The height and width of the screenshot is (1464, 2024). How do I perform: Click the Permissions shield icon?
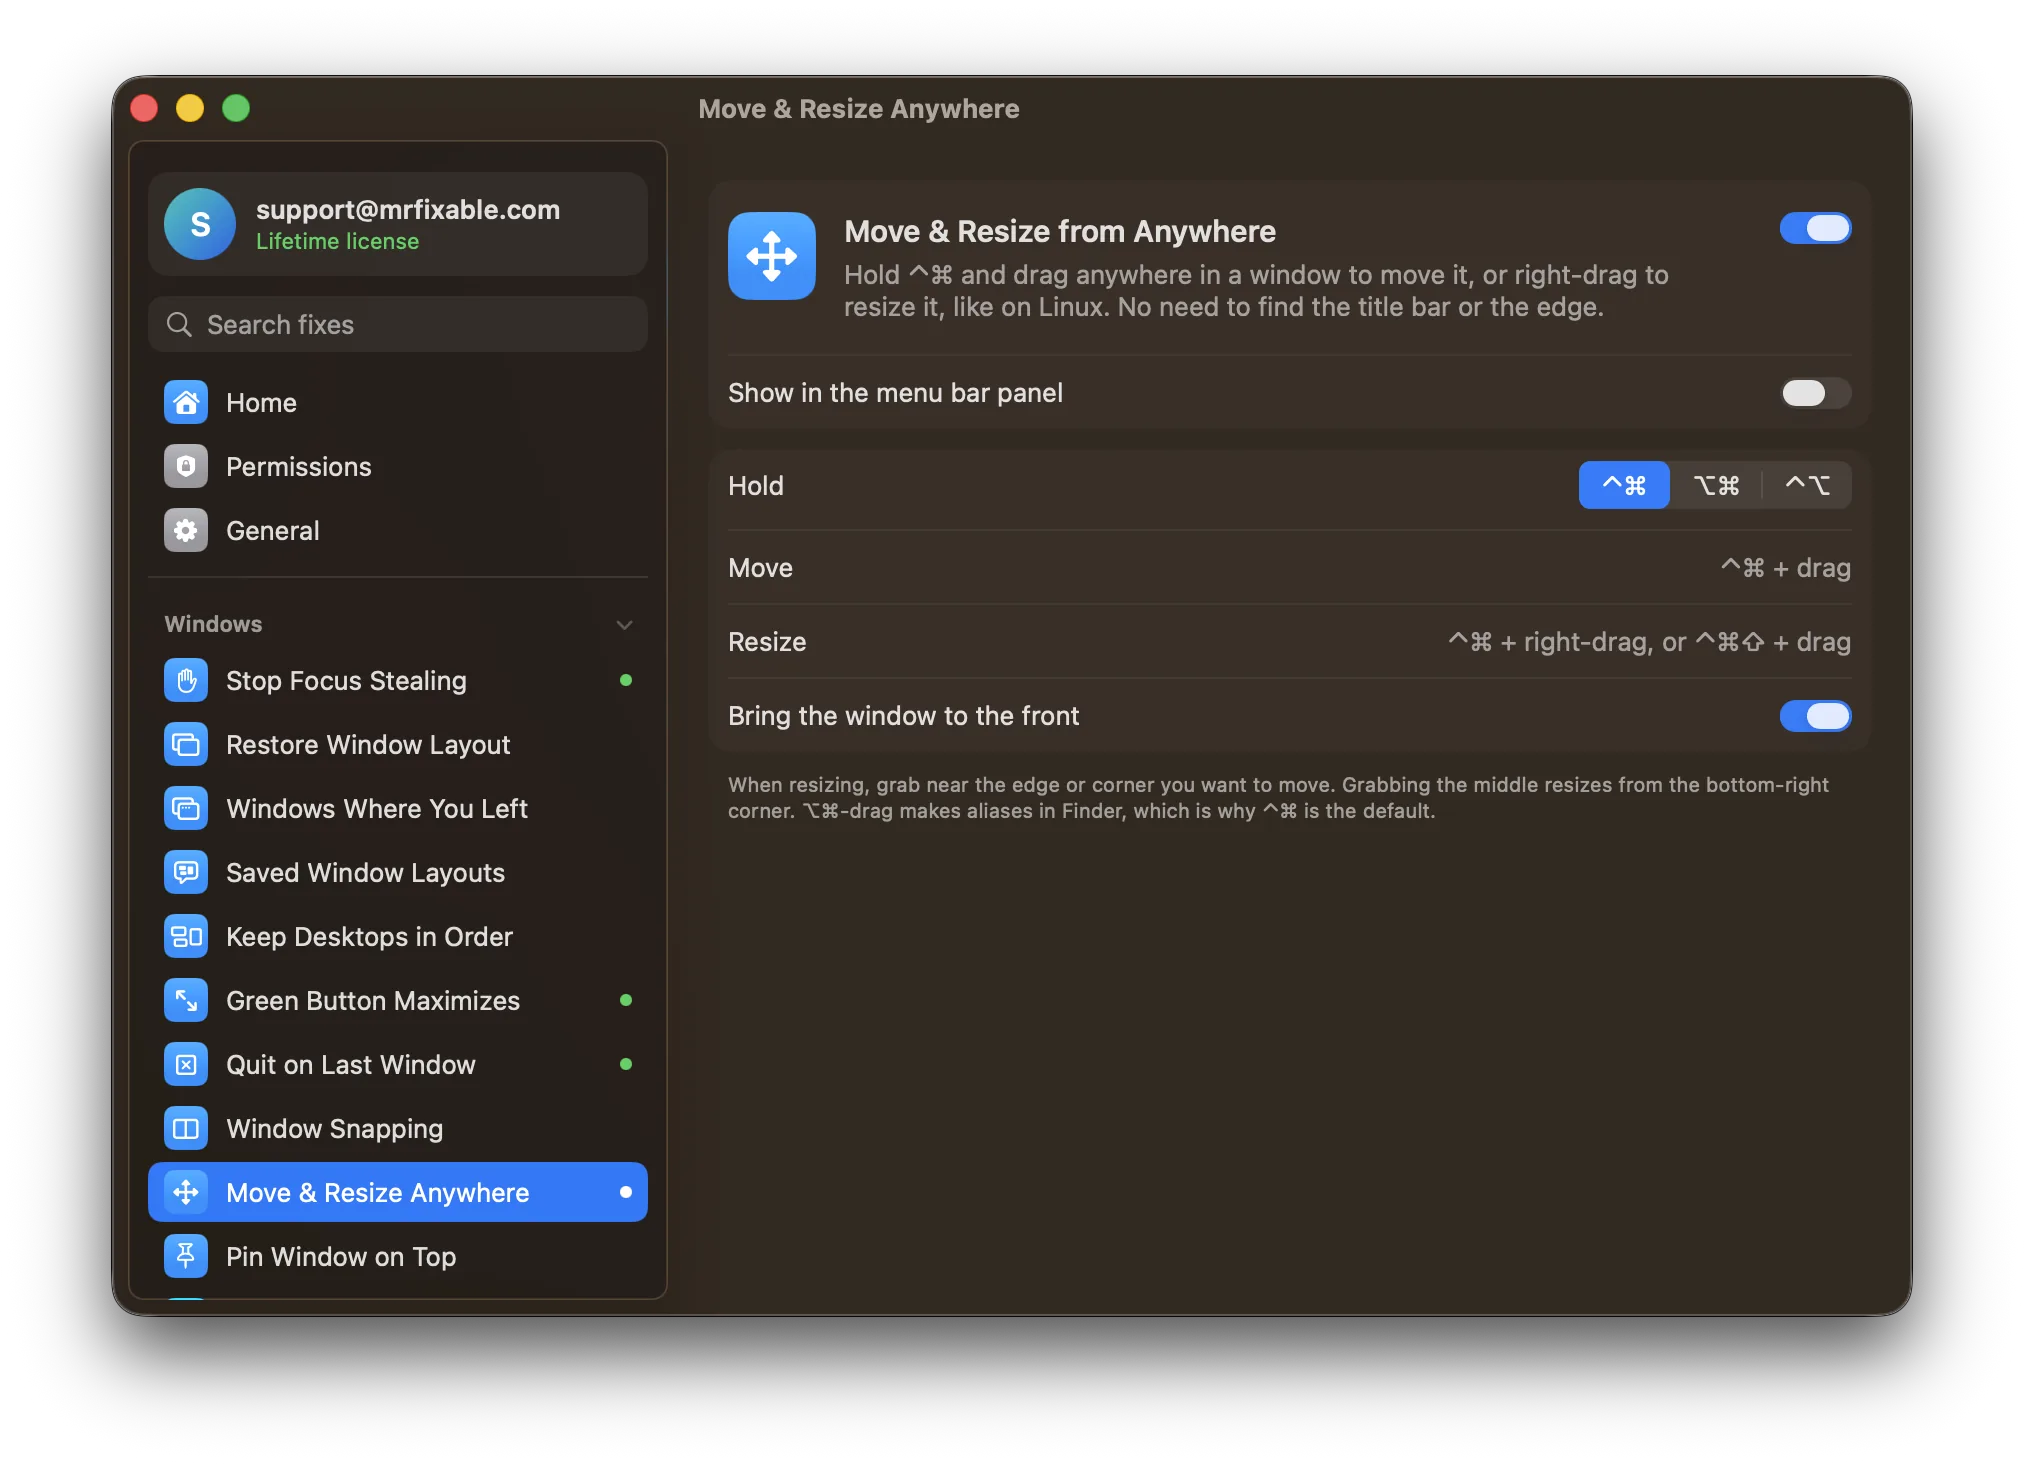click(x=186, y=467)
